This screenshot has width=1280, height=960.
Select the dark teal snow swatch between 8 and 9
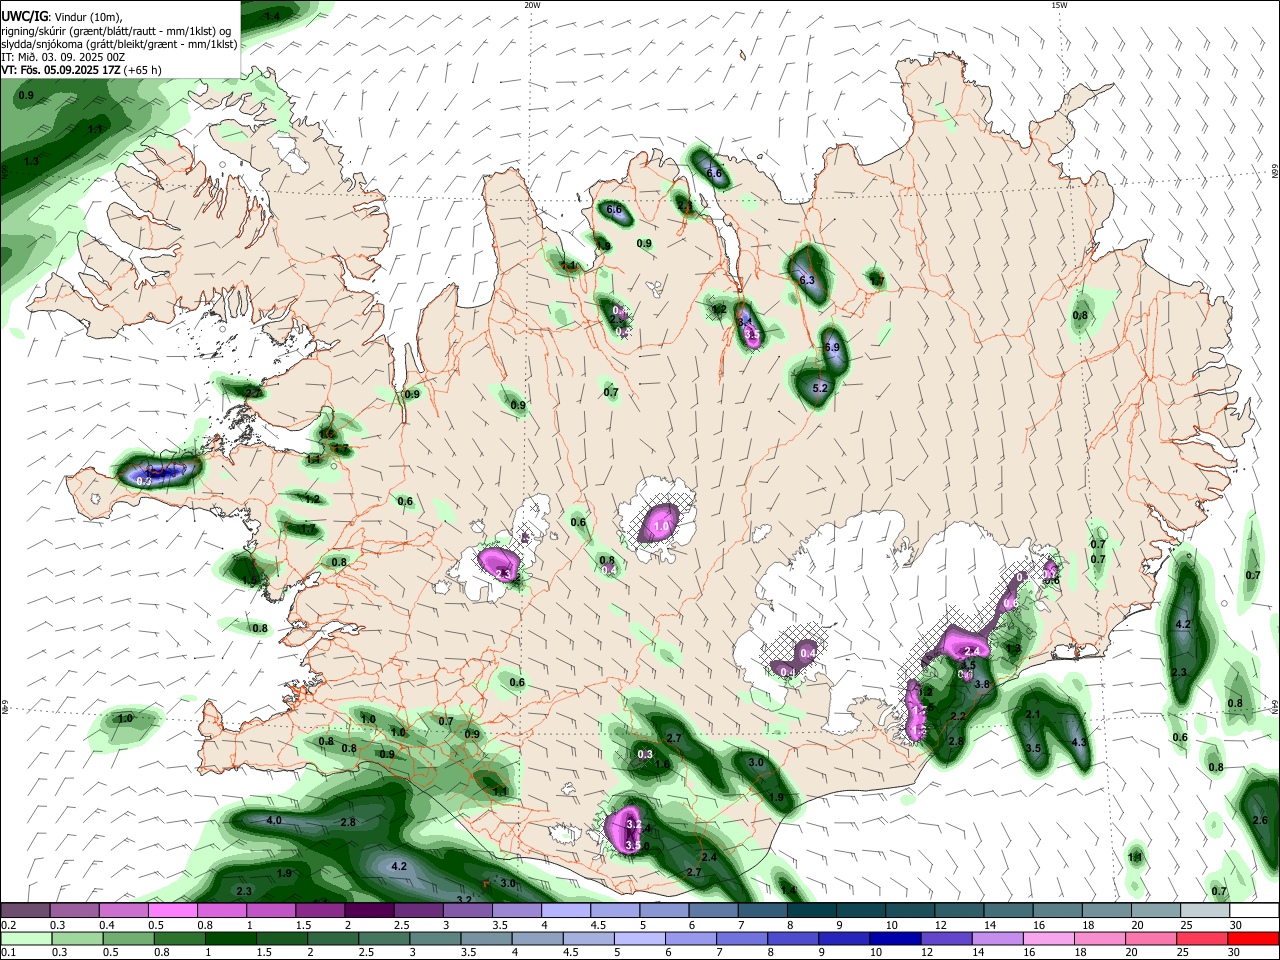(x=812, y=911)
